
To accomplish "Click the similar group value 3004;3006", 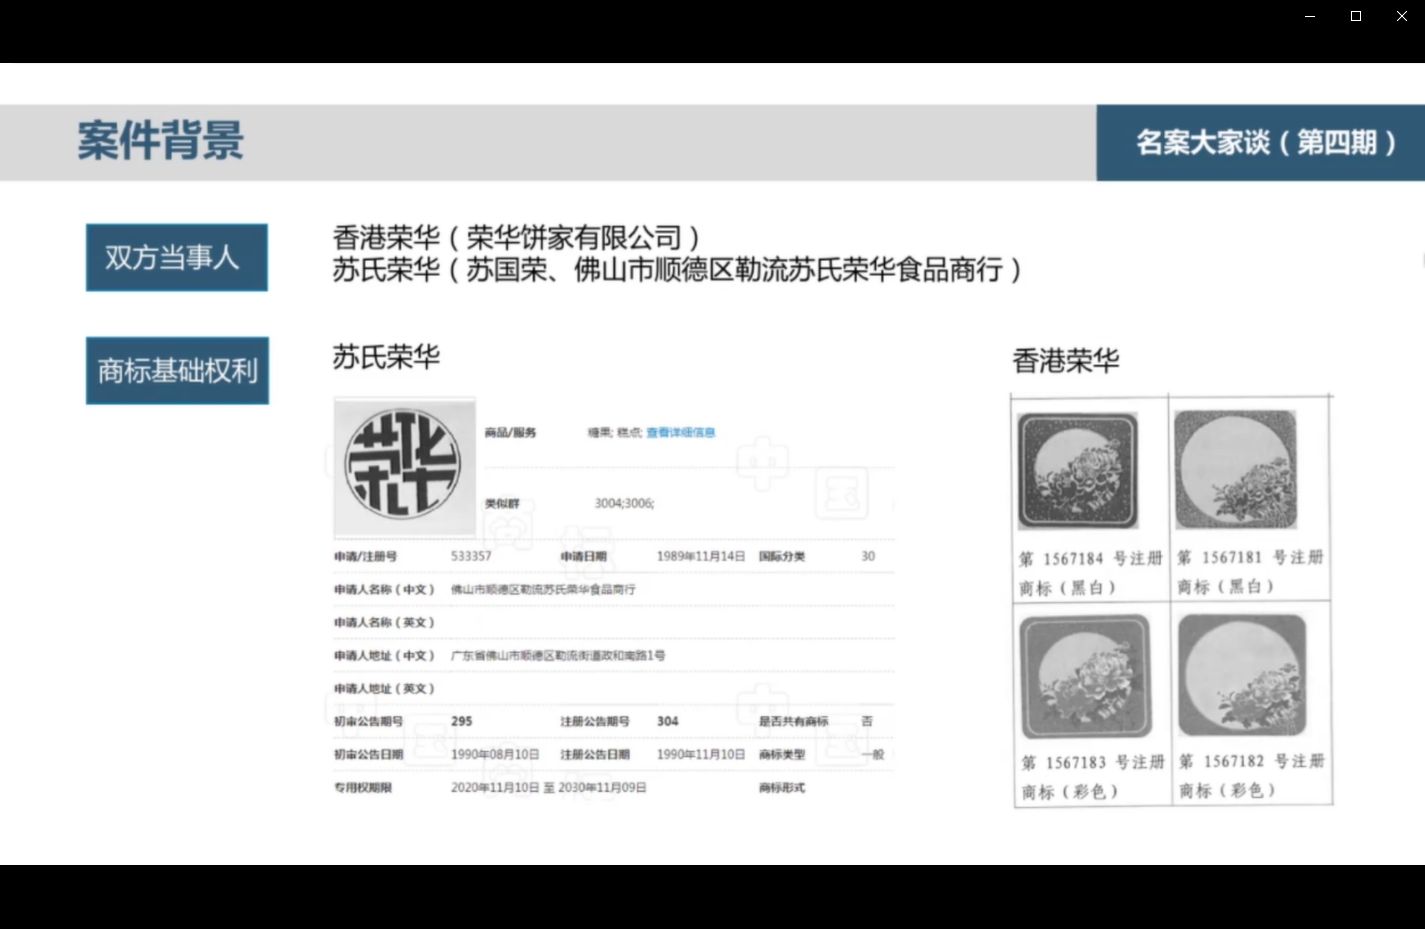I will (x=624, y=503).
